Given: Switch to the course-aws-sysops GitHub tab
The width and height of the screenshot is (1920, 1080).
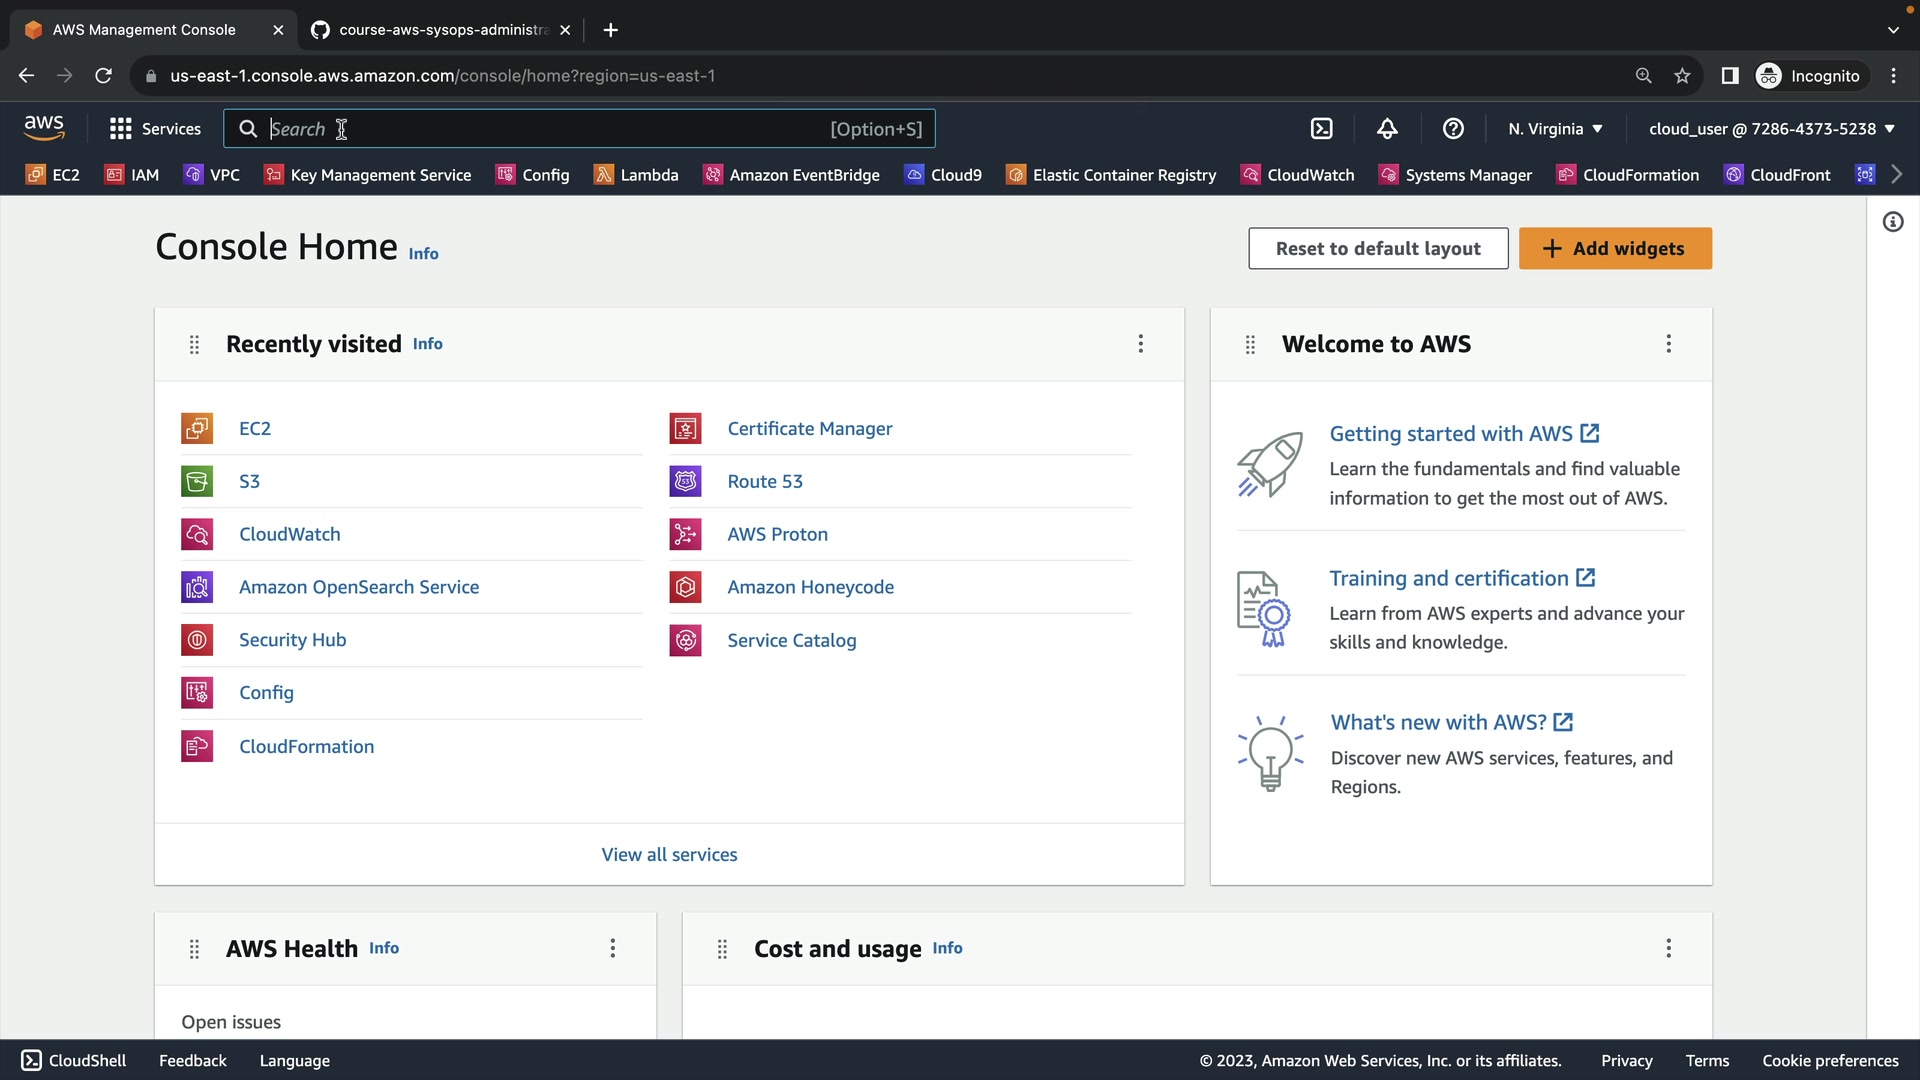Looking at the screenshot, I should tap(440, 30).
